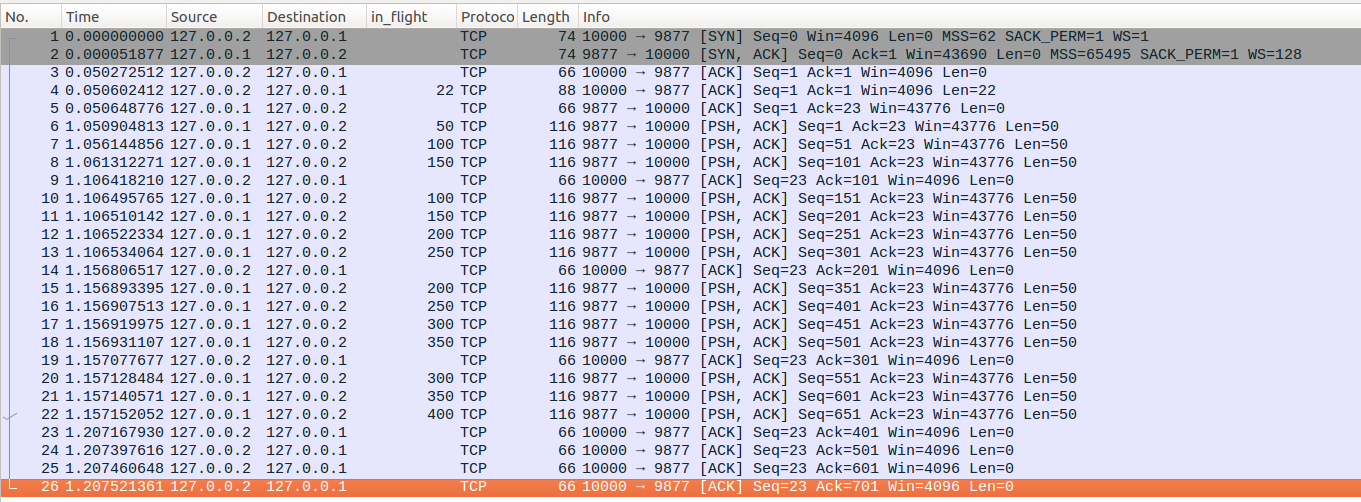
Task: Select packet 21 with Seq=601 Ack=23
Action: 680,397
